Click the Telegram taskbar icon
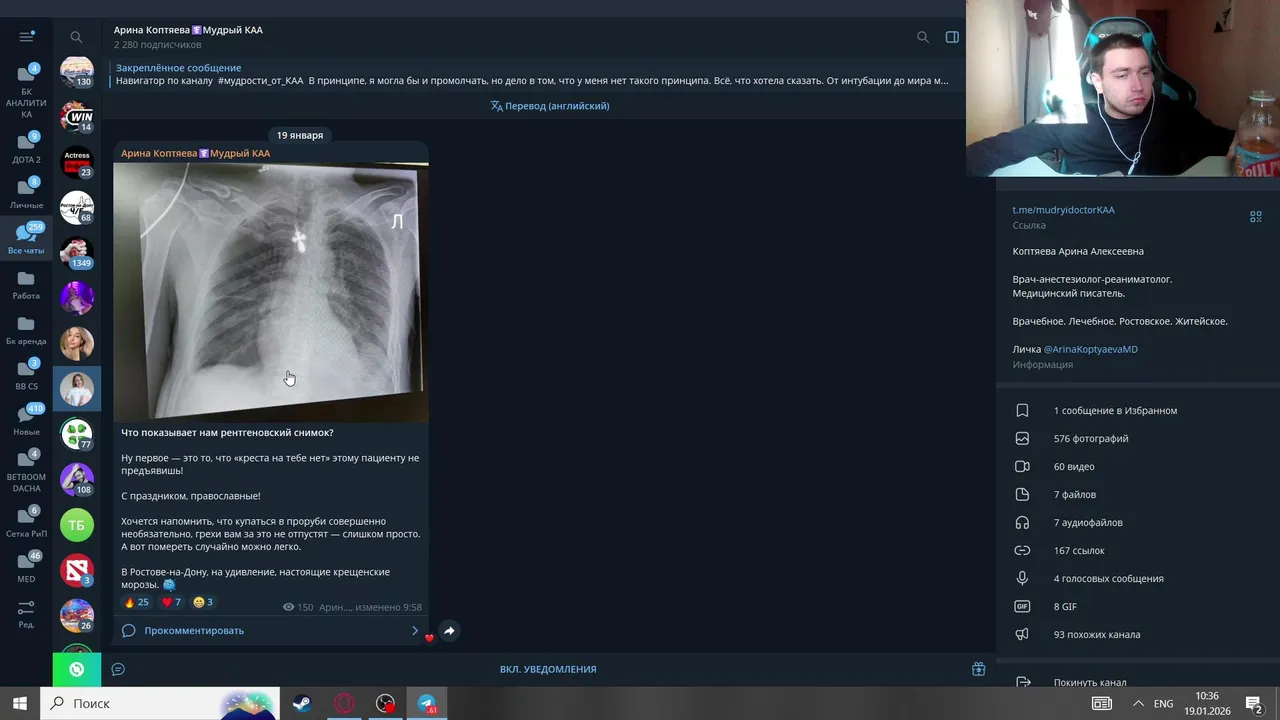 click(x=427, y=703)
